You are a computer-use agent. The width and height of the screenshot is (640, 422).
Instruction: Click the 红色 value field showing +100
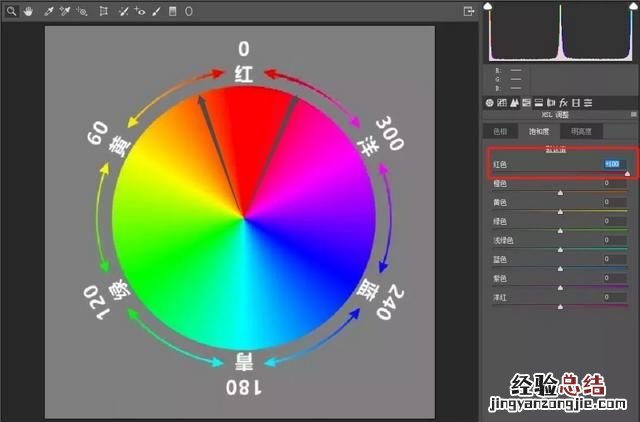[612, 164]
